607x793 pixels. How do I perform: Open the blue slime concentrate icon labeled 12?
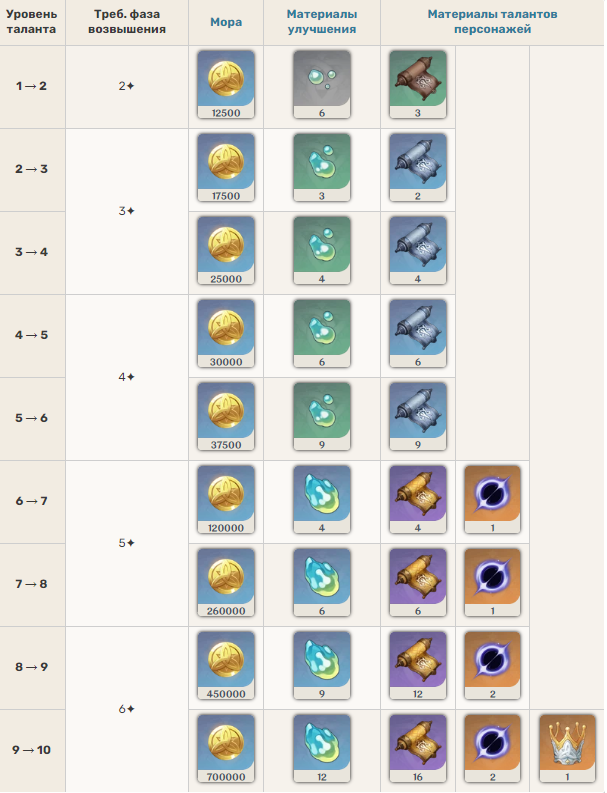(322, 748)
